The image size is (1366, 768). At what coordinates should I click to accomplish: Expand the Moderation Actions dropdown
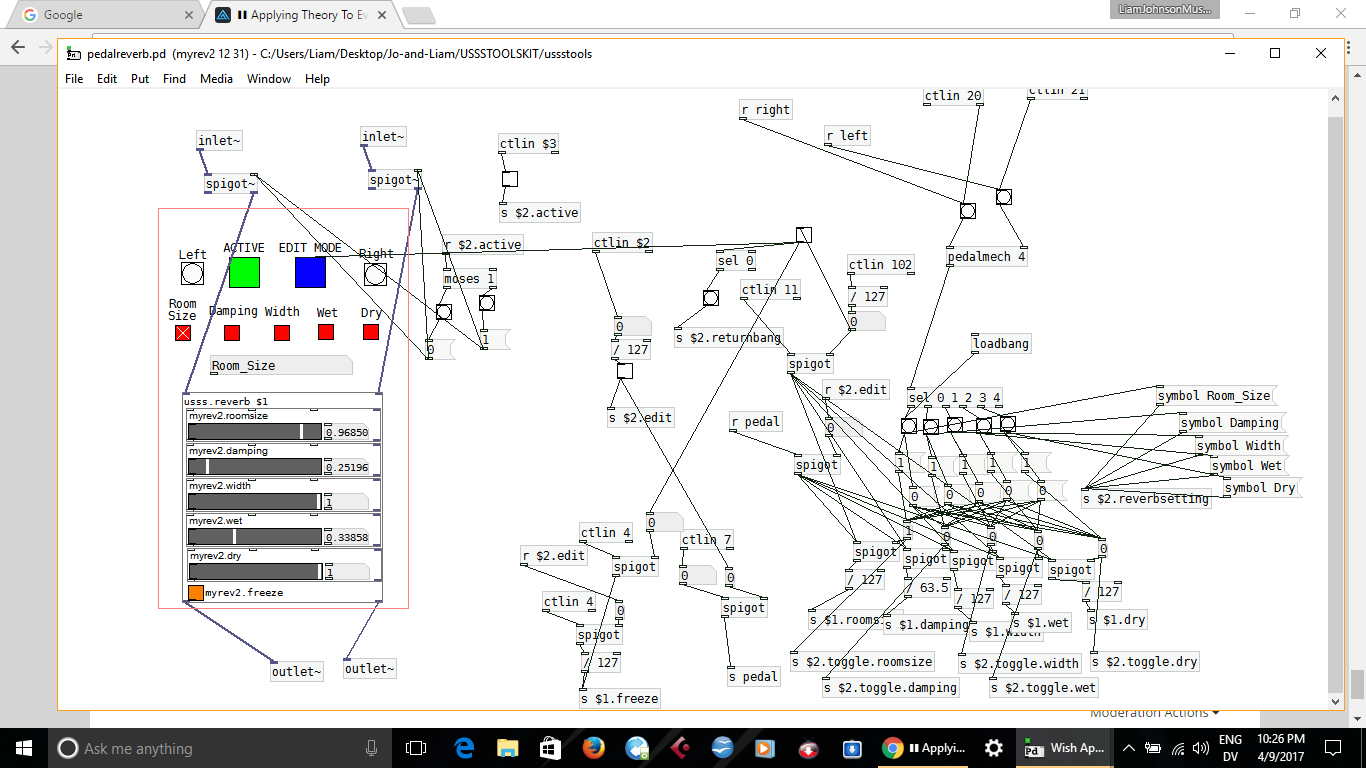(1154, 713)
